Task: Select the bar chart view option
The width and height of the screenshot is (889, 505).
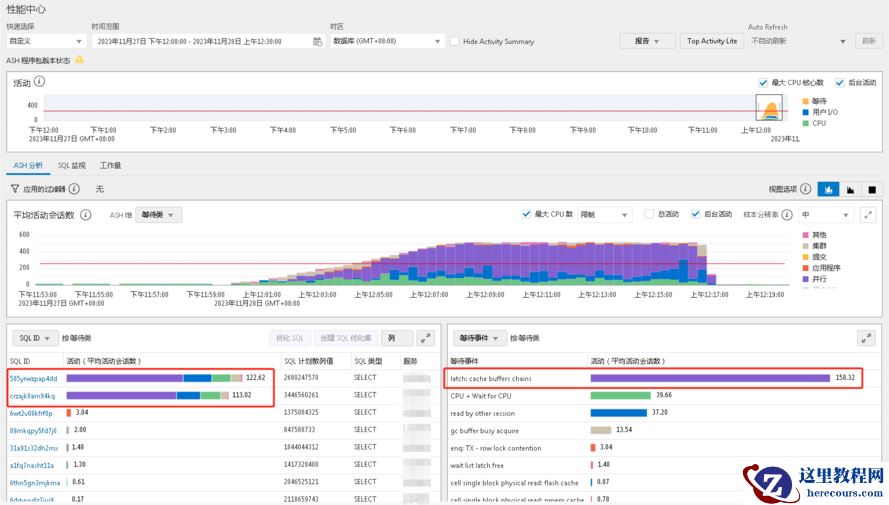Action: [x=829, y=189]
